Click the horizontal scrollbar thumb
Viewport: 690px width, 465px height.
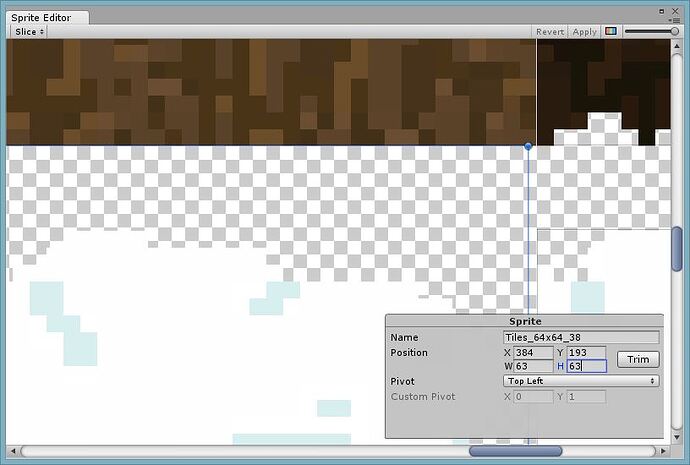tap(515, 451)
